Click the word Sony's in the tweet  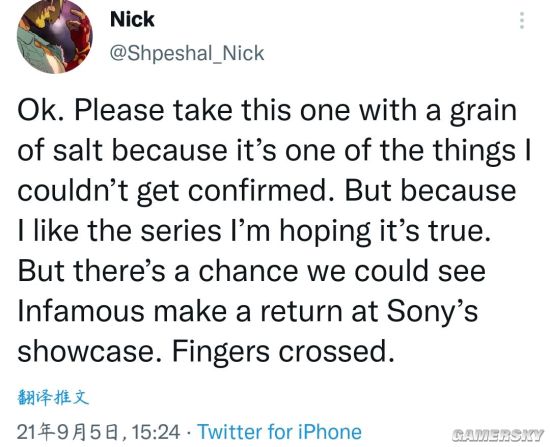(432, 312)
